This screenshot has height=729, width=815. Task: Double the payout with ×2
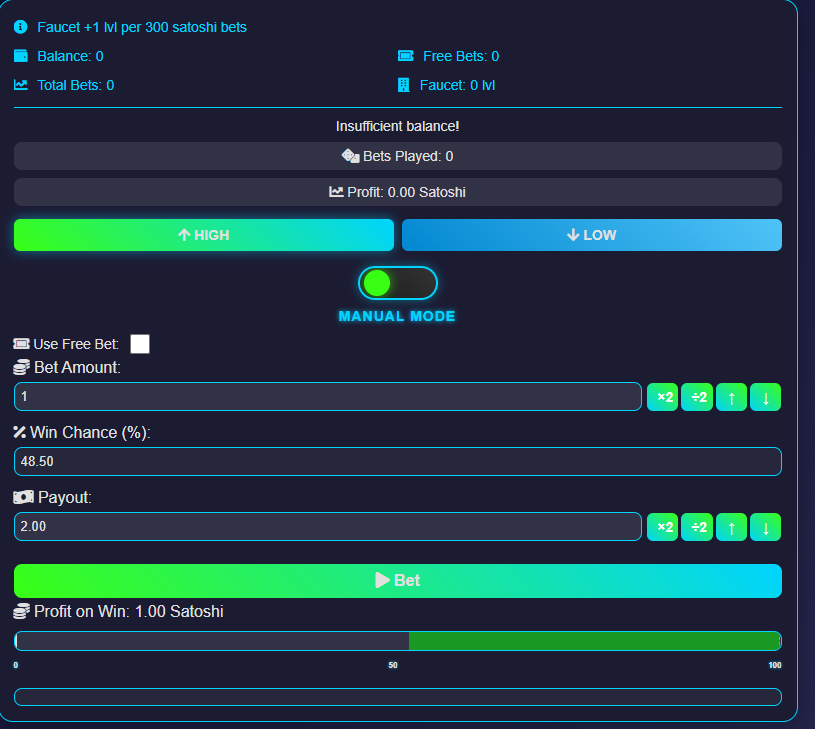tap(663, 527)
